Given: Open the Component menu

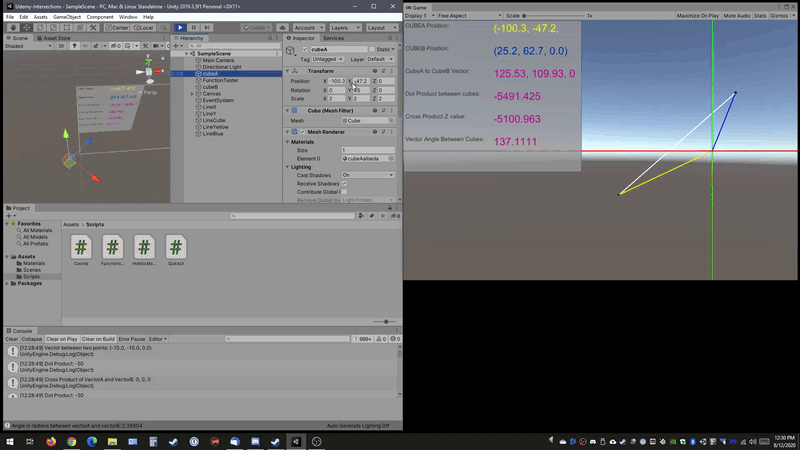Looking at the screenshot, I should pyautogui.click(x=100, y=17).
